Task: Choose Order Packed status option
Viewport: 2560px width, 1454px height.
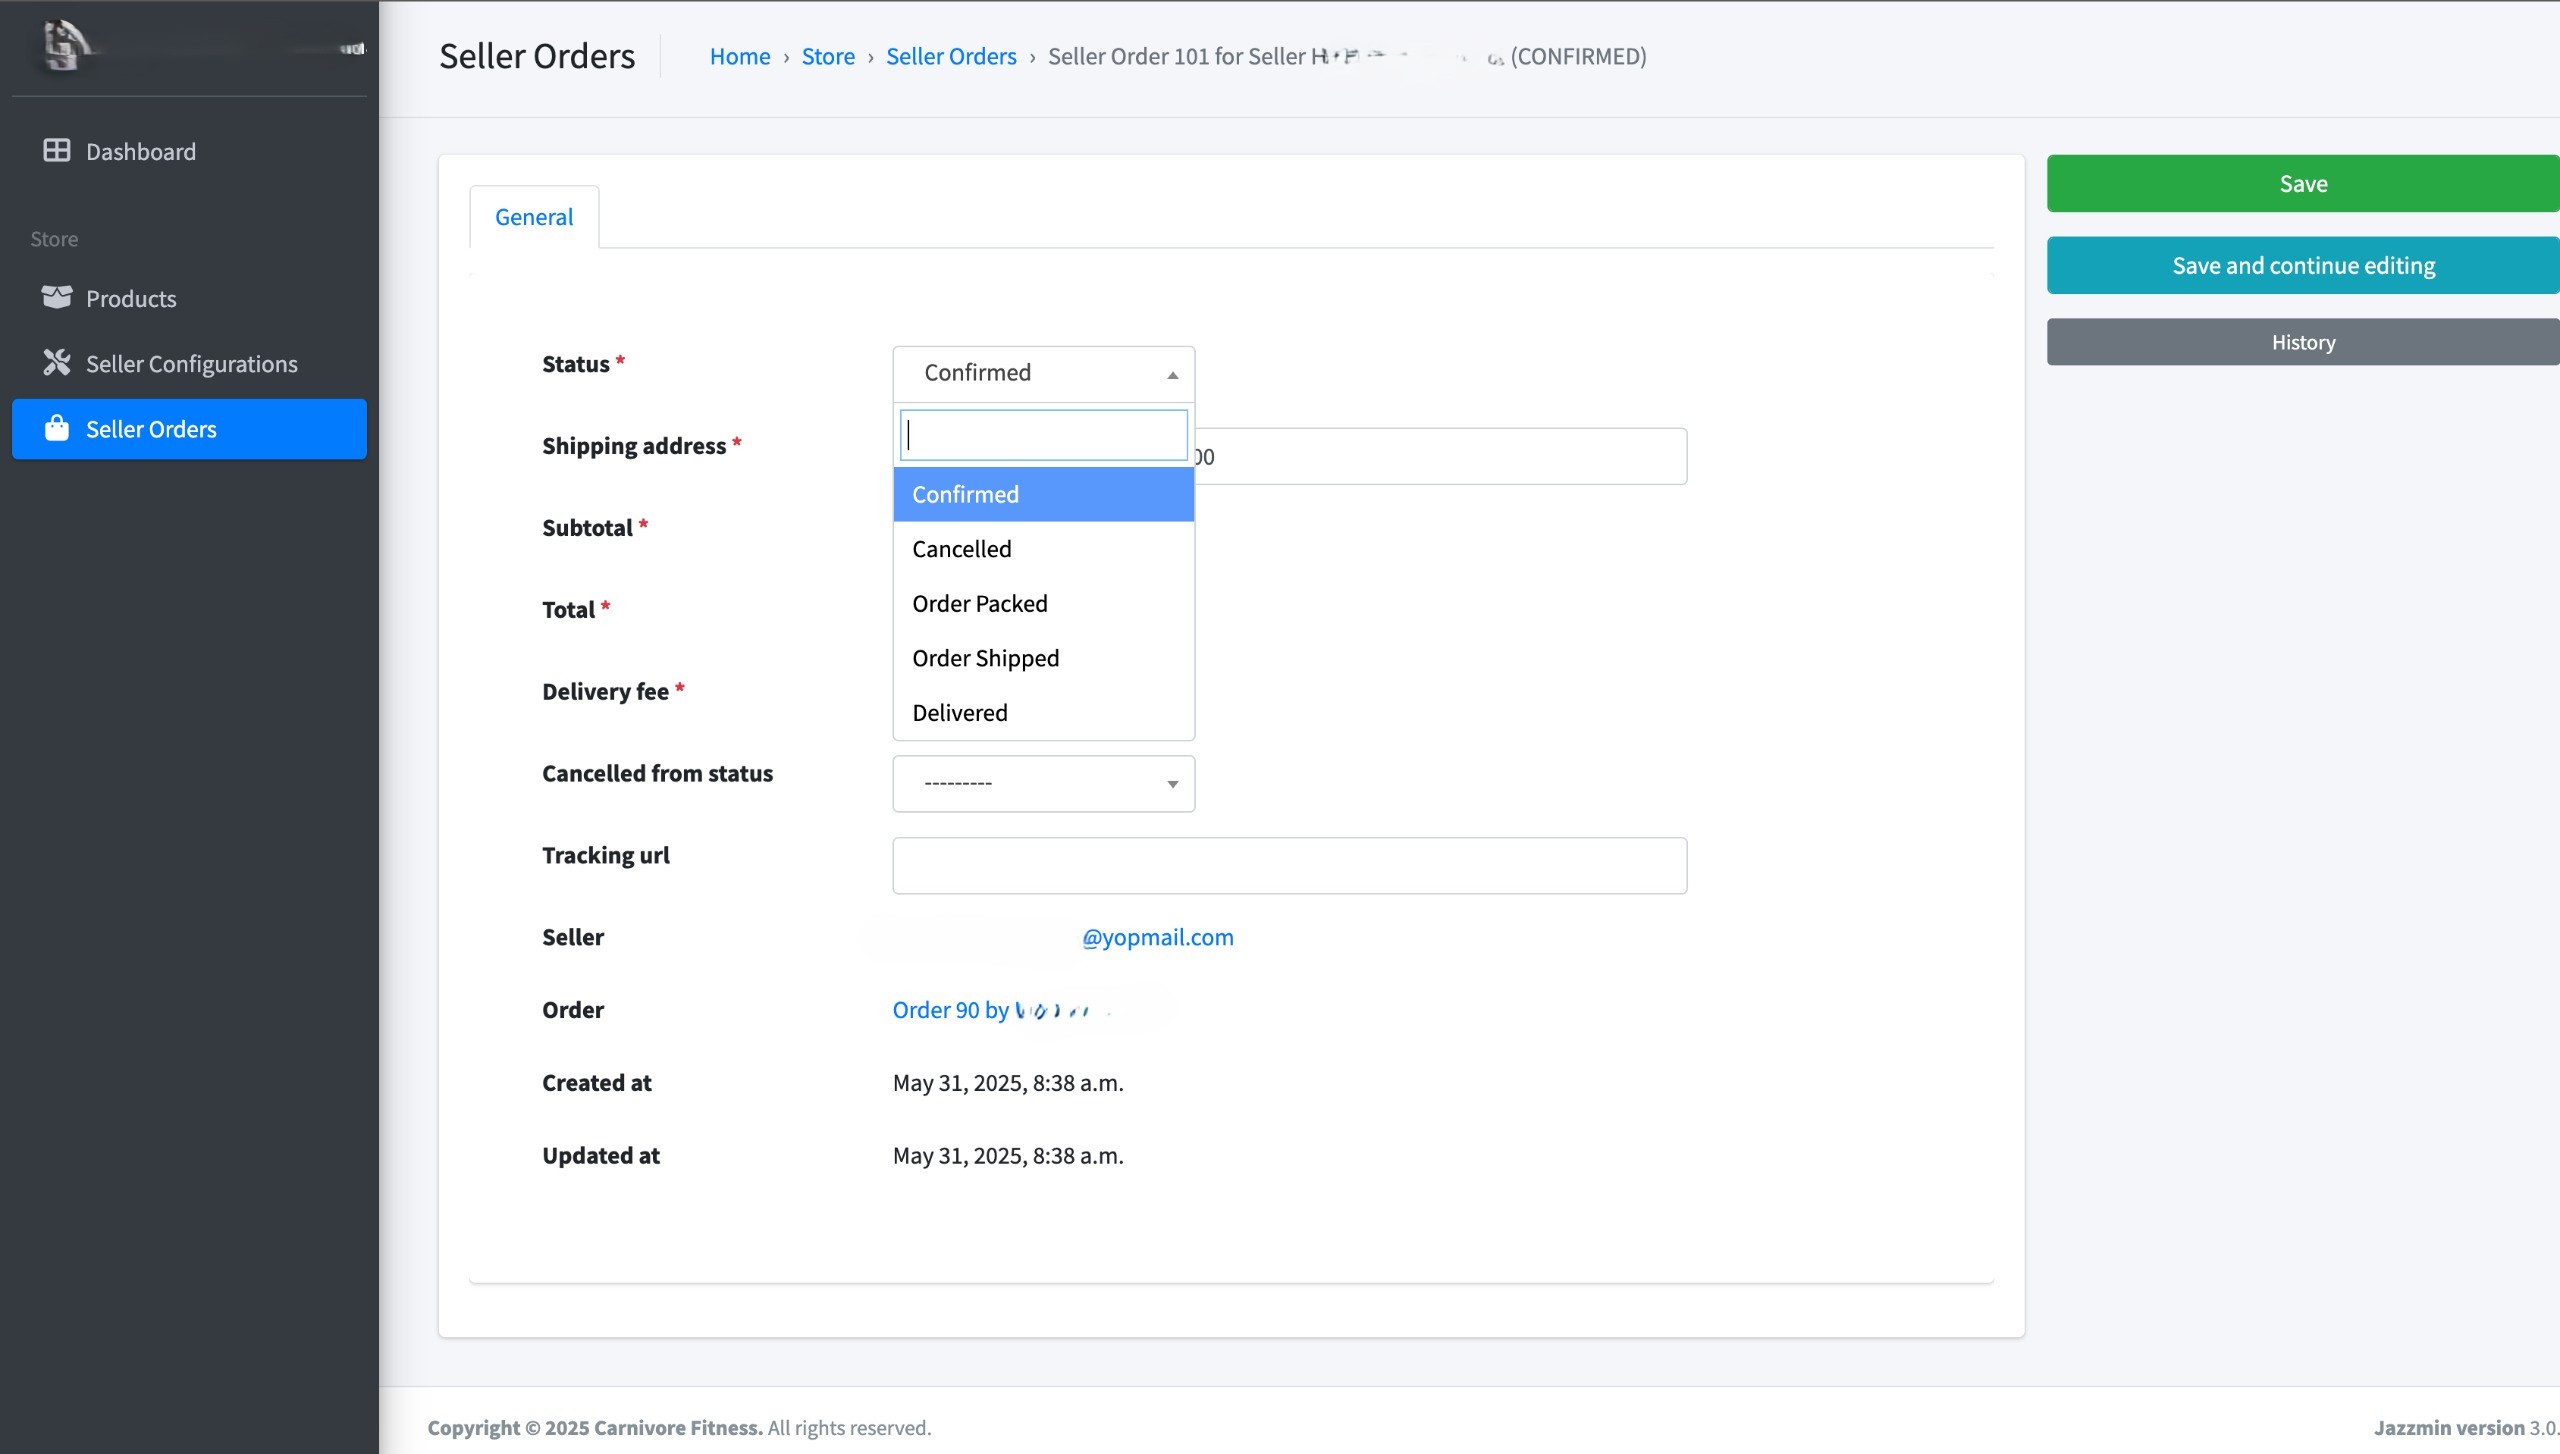Action: [1043, 603]
